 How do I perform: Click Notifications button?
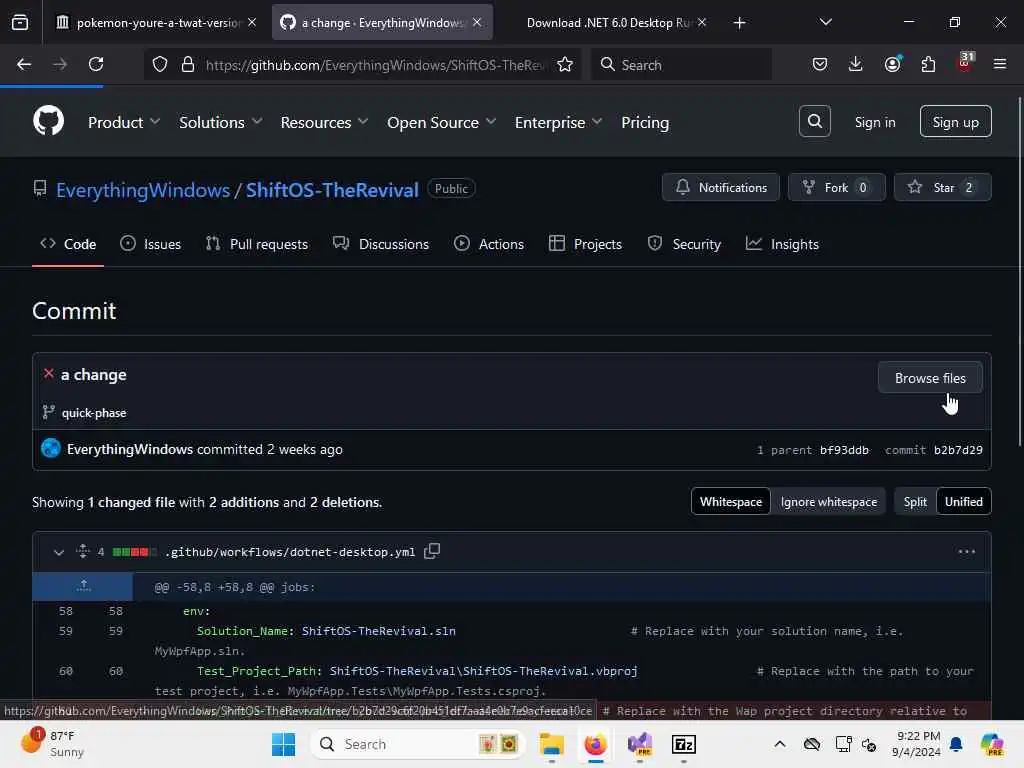(720, 187)
